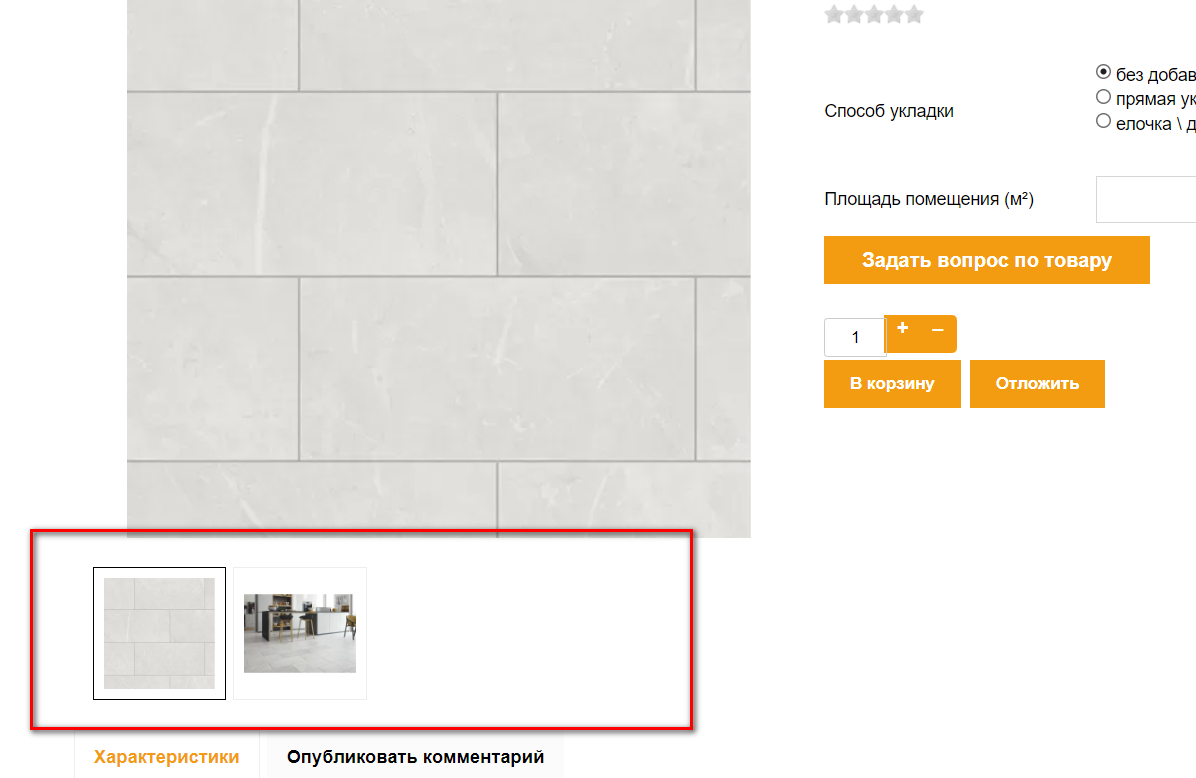Decrease quantity with the minus button
Image resolution: width=1196 pixels, height=778 pixels.
[938, 330]
